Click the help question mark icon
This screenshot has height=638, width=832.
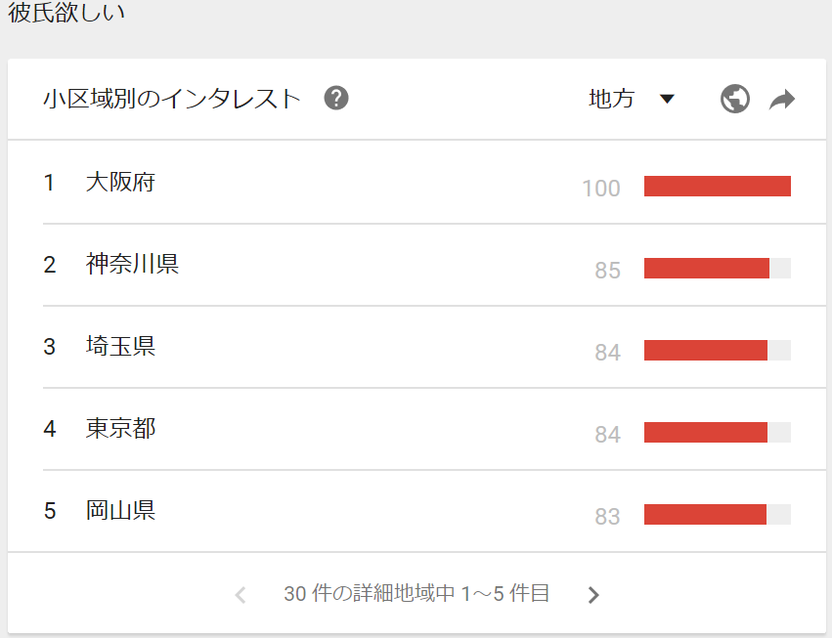tap(336, 98)
